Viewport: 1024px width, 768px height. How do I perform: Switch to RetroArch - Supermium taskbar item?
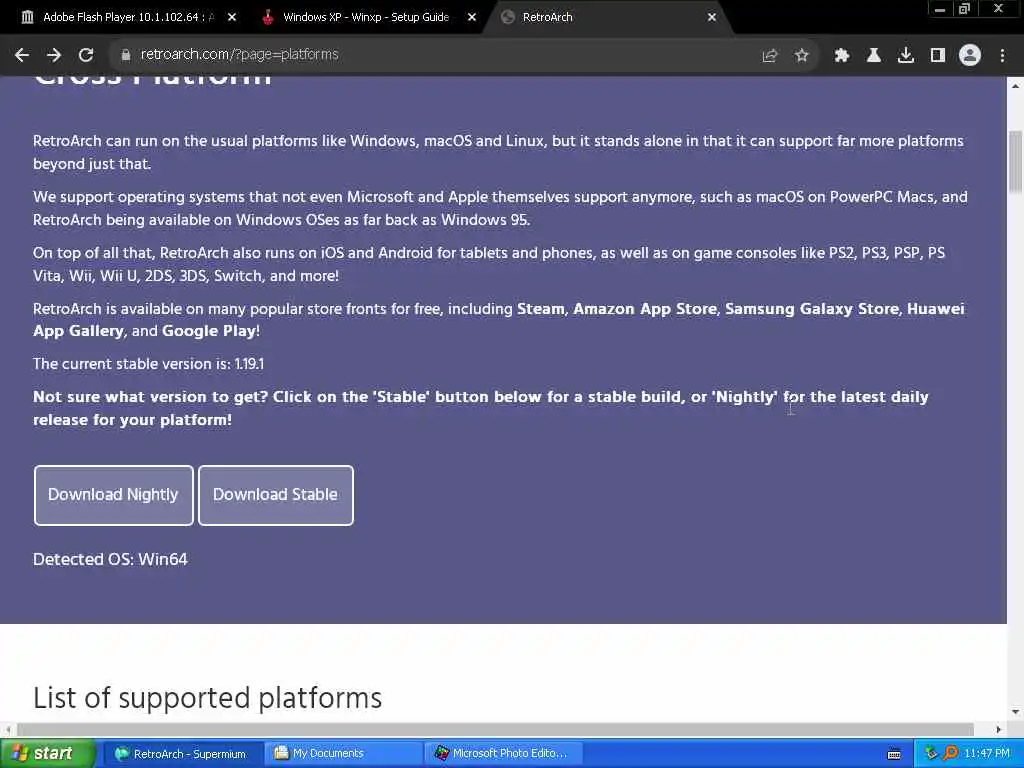tap(182, 754)
